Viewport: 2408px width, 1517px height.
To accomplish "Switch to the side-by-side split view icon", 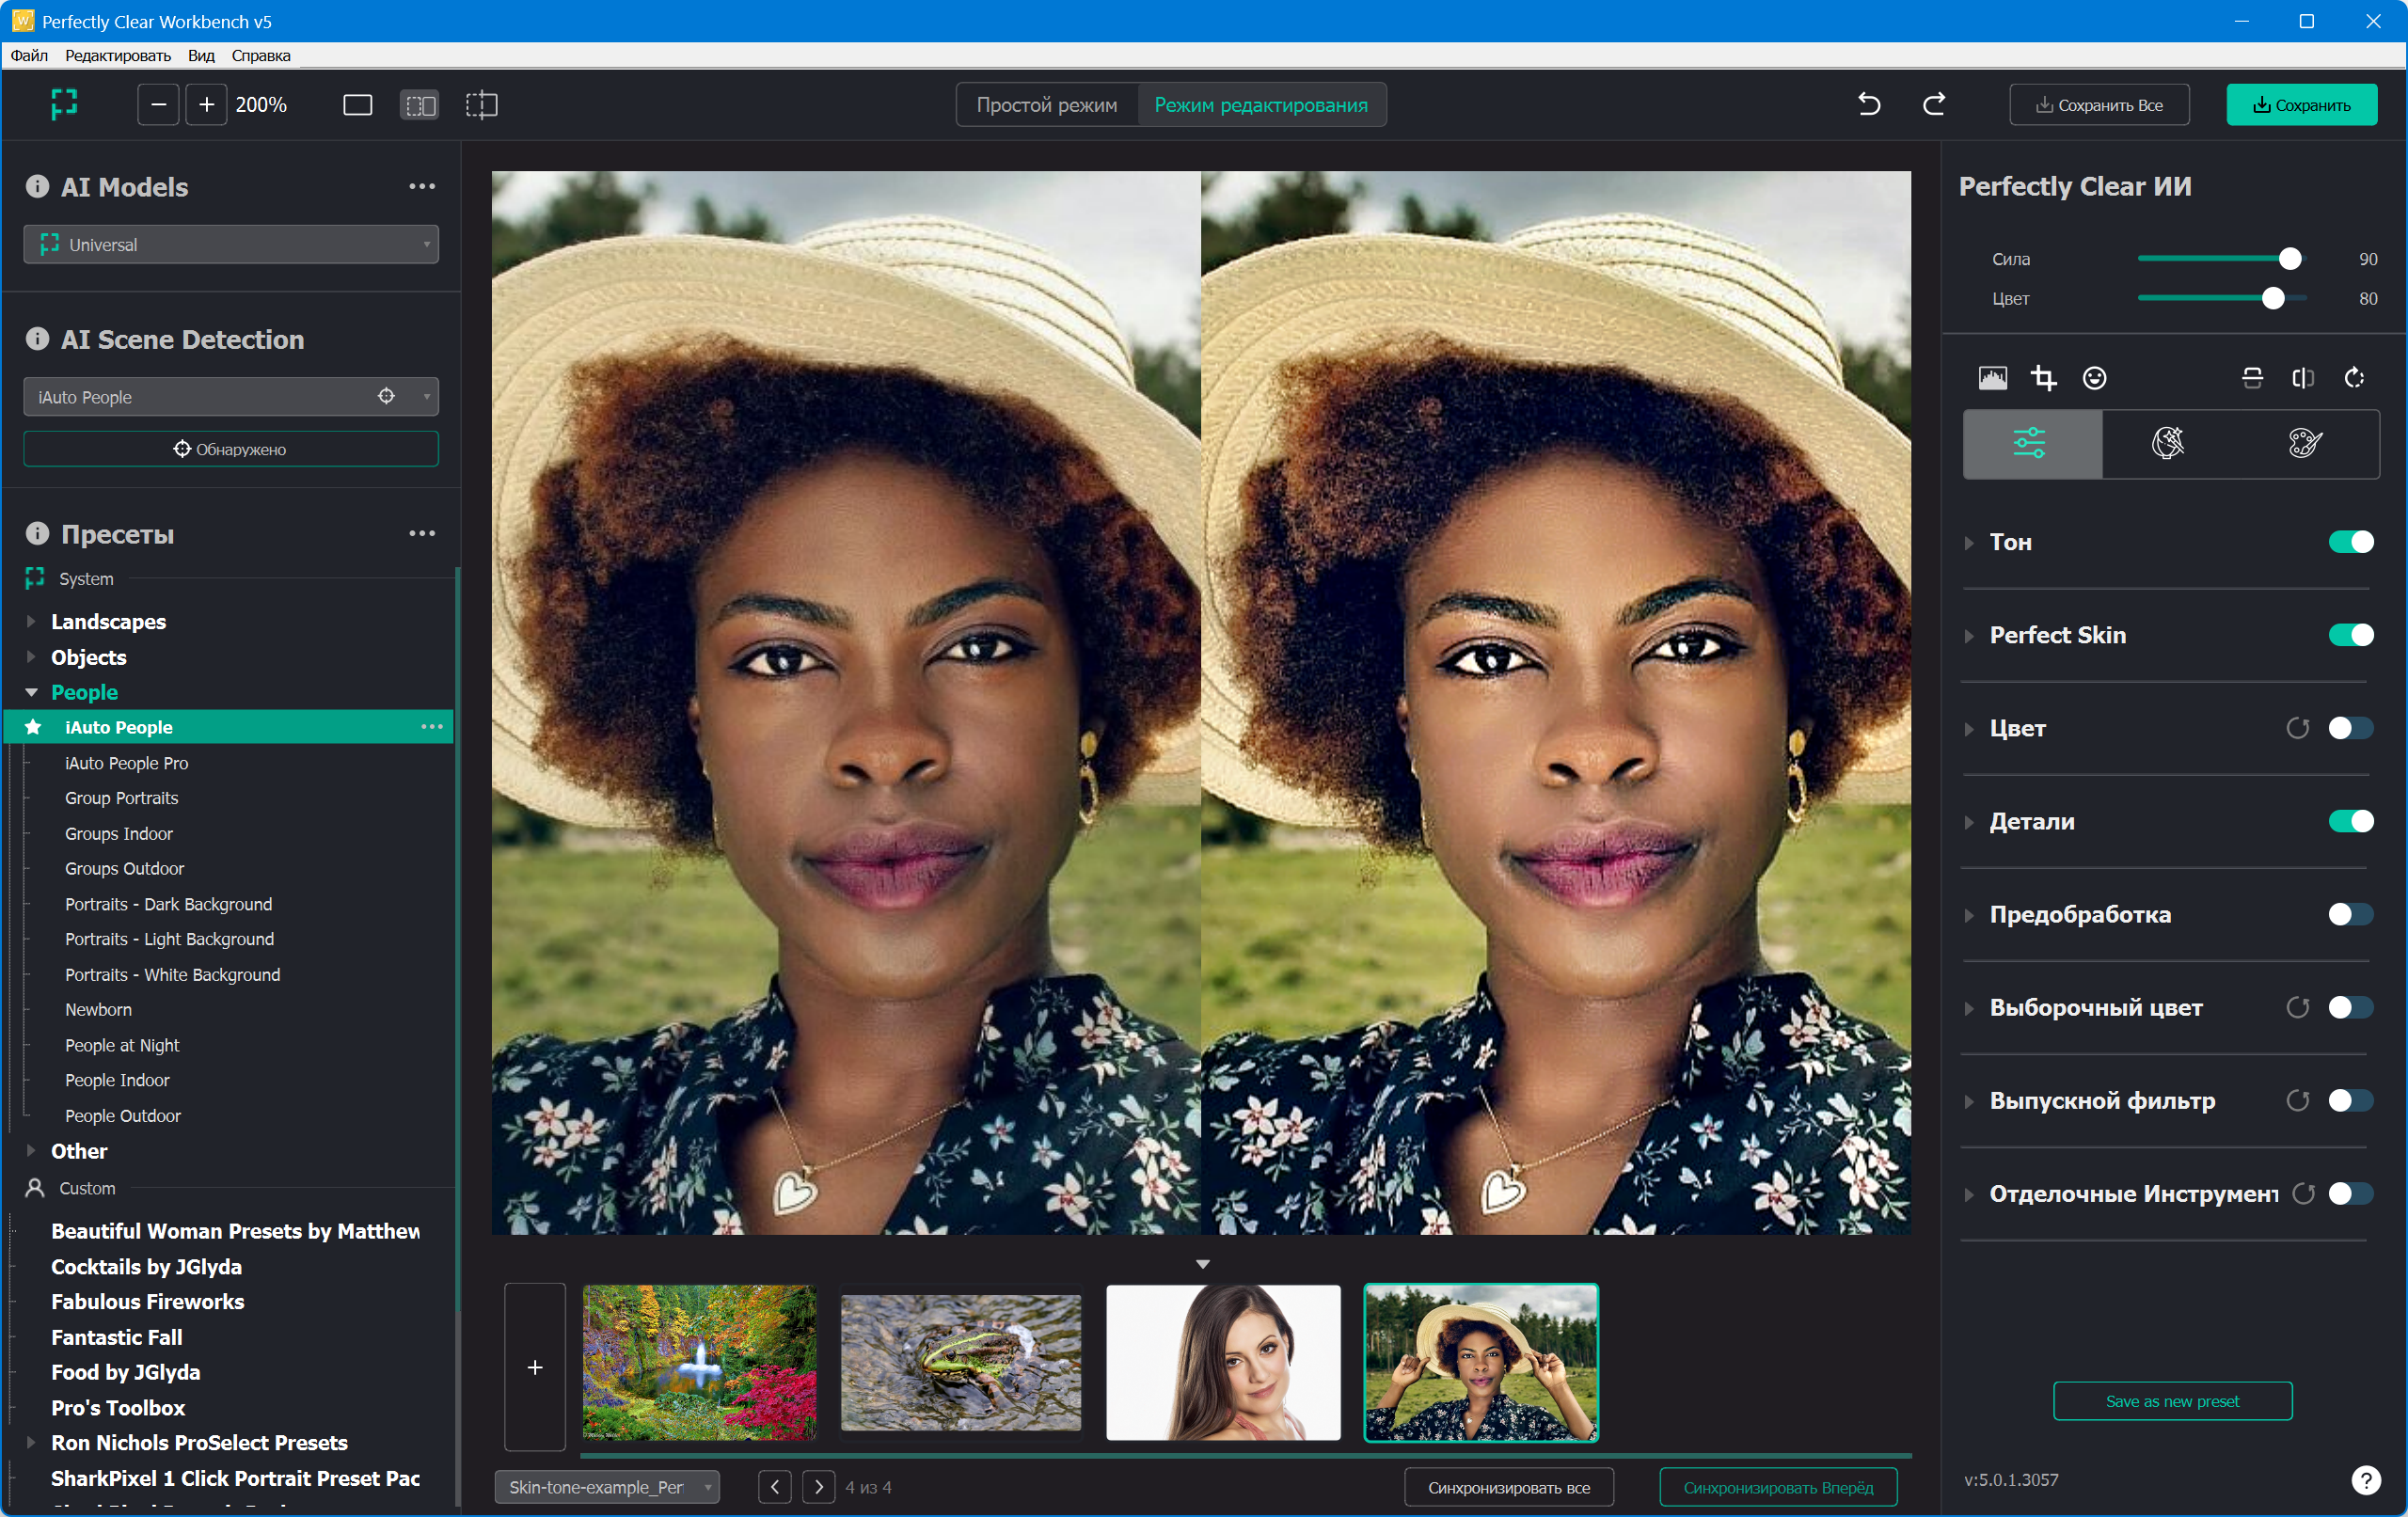I will point(419,105).
